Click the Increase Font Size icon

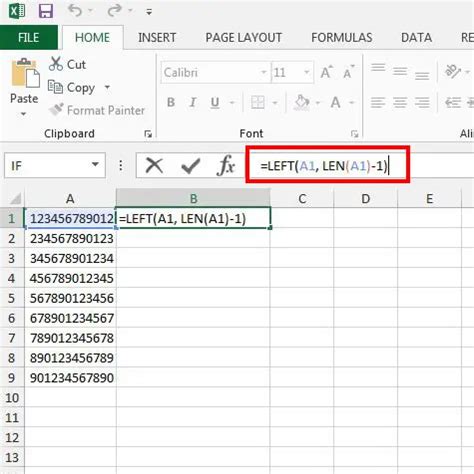[x=326, y=72]
